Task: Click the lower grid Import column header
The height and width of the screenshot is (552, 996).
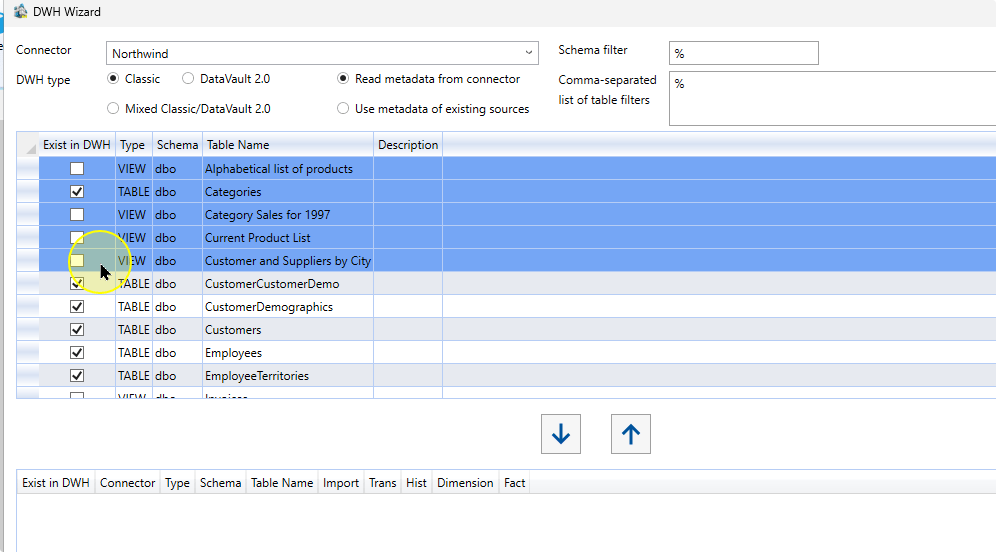Action: [x=340, y=483]
